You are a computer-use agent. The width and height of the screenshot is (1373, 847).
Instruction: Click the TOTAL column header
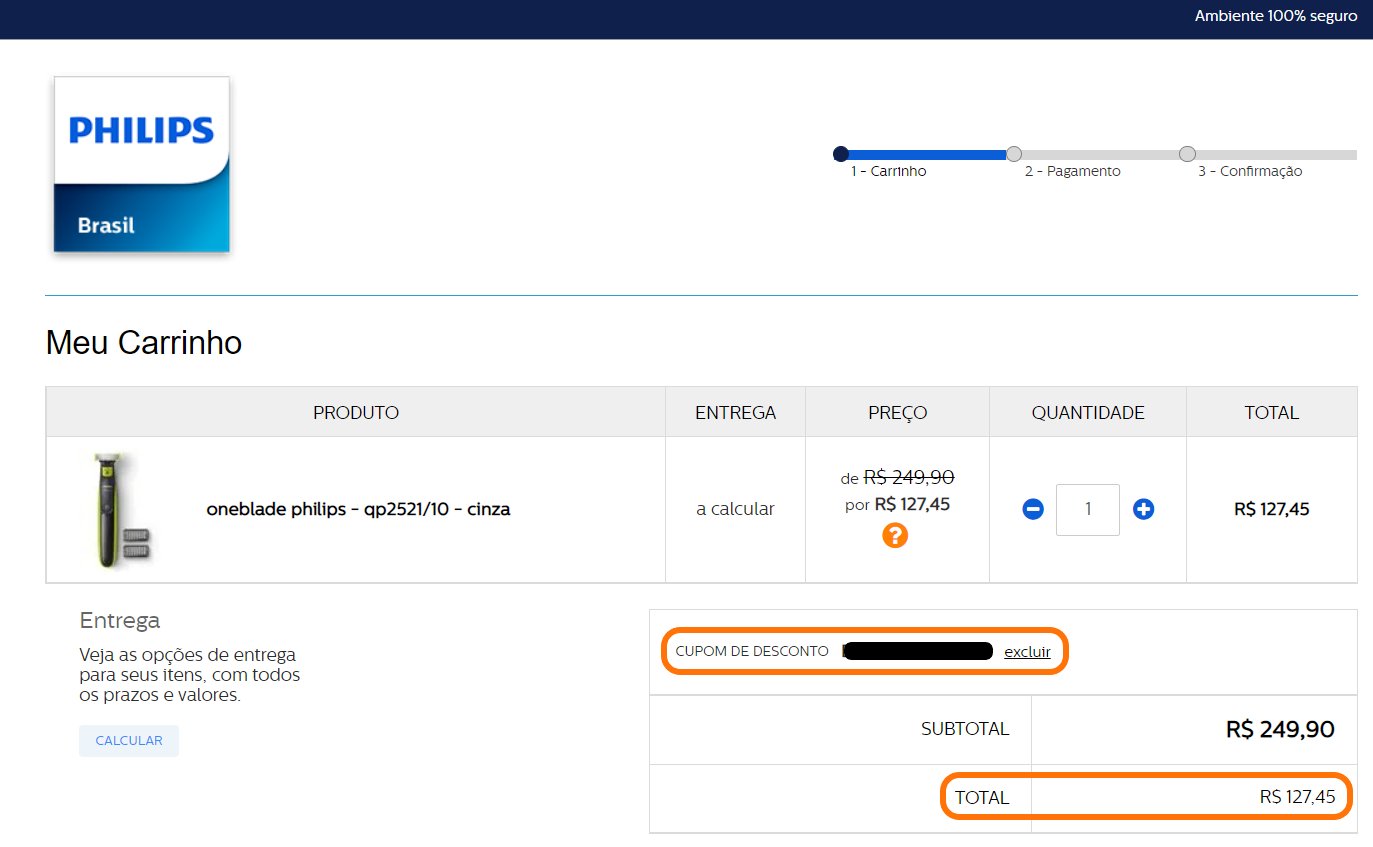click(1272, 412)
